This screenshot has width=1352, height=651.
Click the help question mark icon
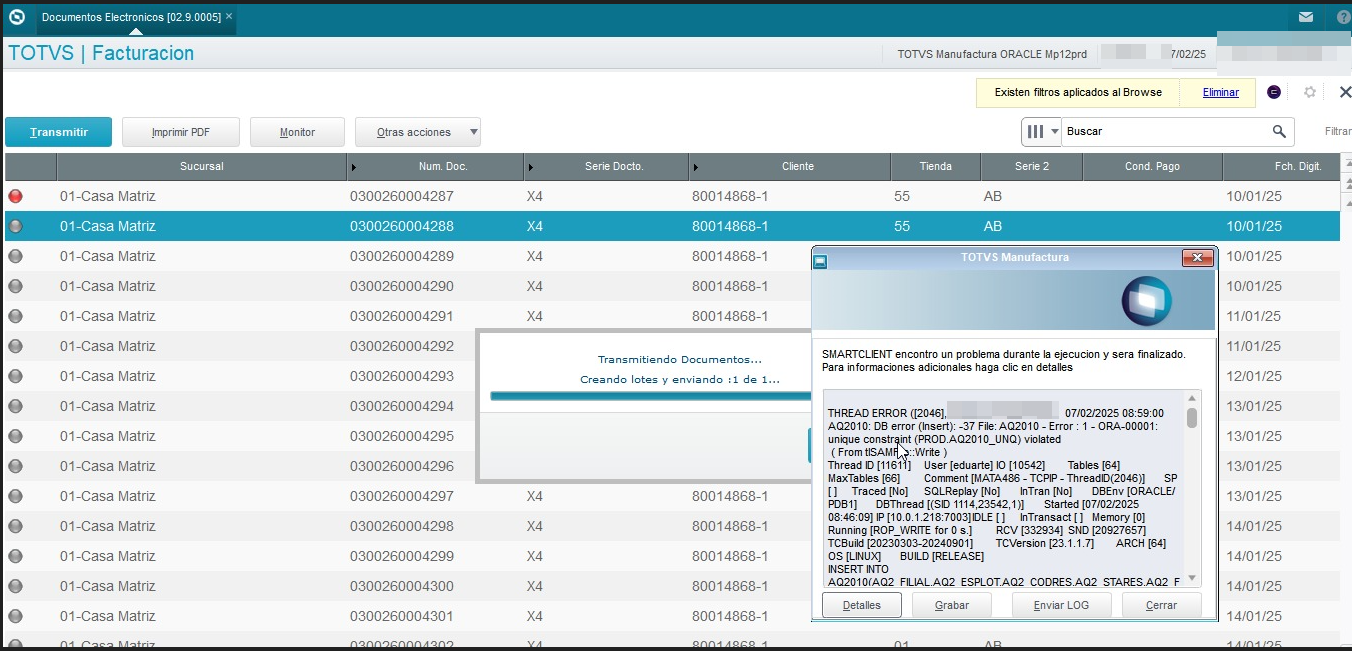pyautogui.click(x=1343, y=16)
